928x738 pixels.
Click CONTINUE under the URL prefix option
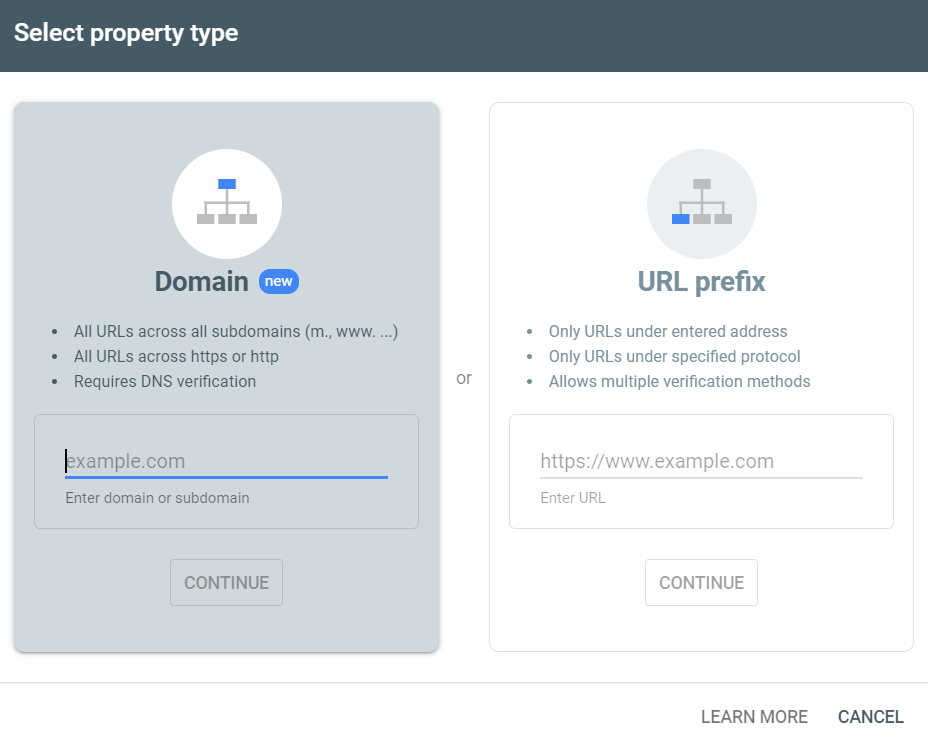(701, 582)
